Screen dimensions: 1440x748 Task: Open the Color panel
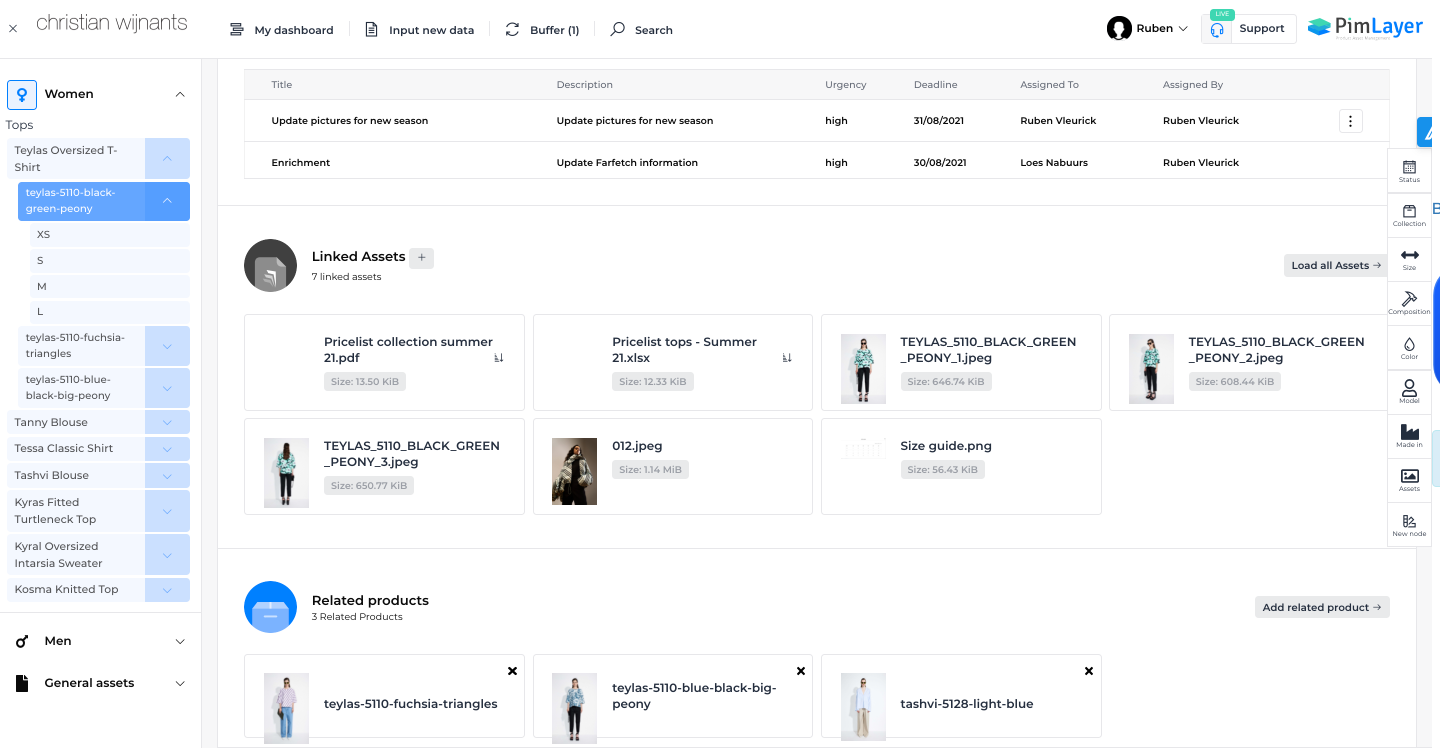pyautogui.click(x=1409, y=346)
